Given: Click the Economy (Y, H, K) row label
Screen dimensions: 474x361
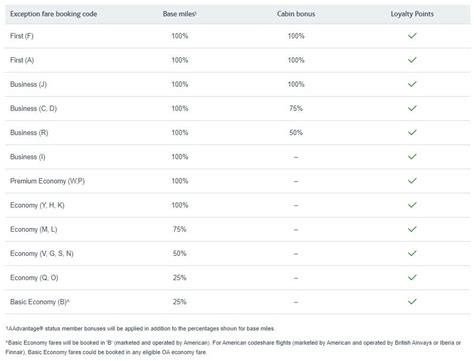Looking at the screenshot, I should pyautogui.click(x=37, y=205).
